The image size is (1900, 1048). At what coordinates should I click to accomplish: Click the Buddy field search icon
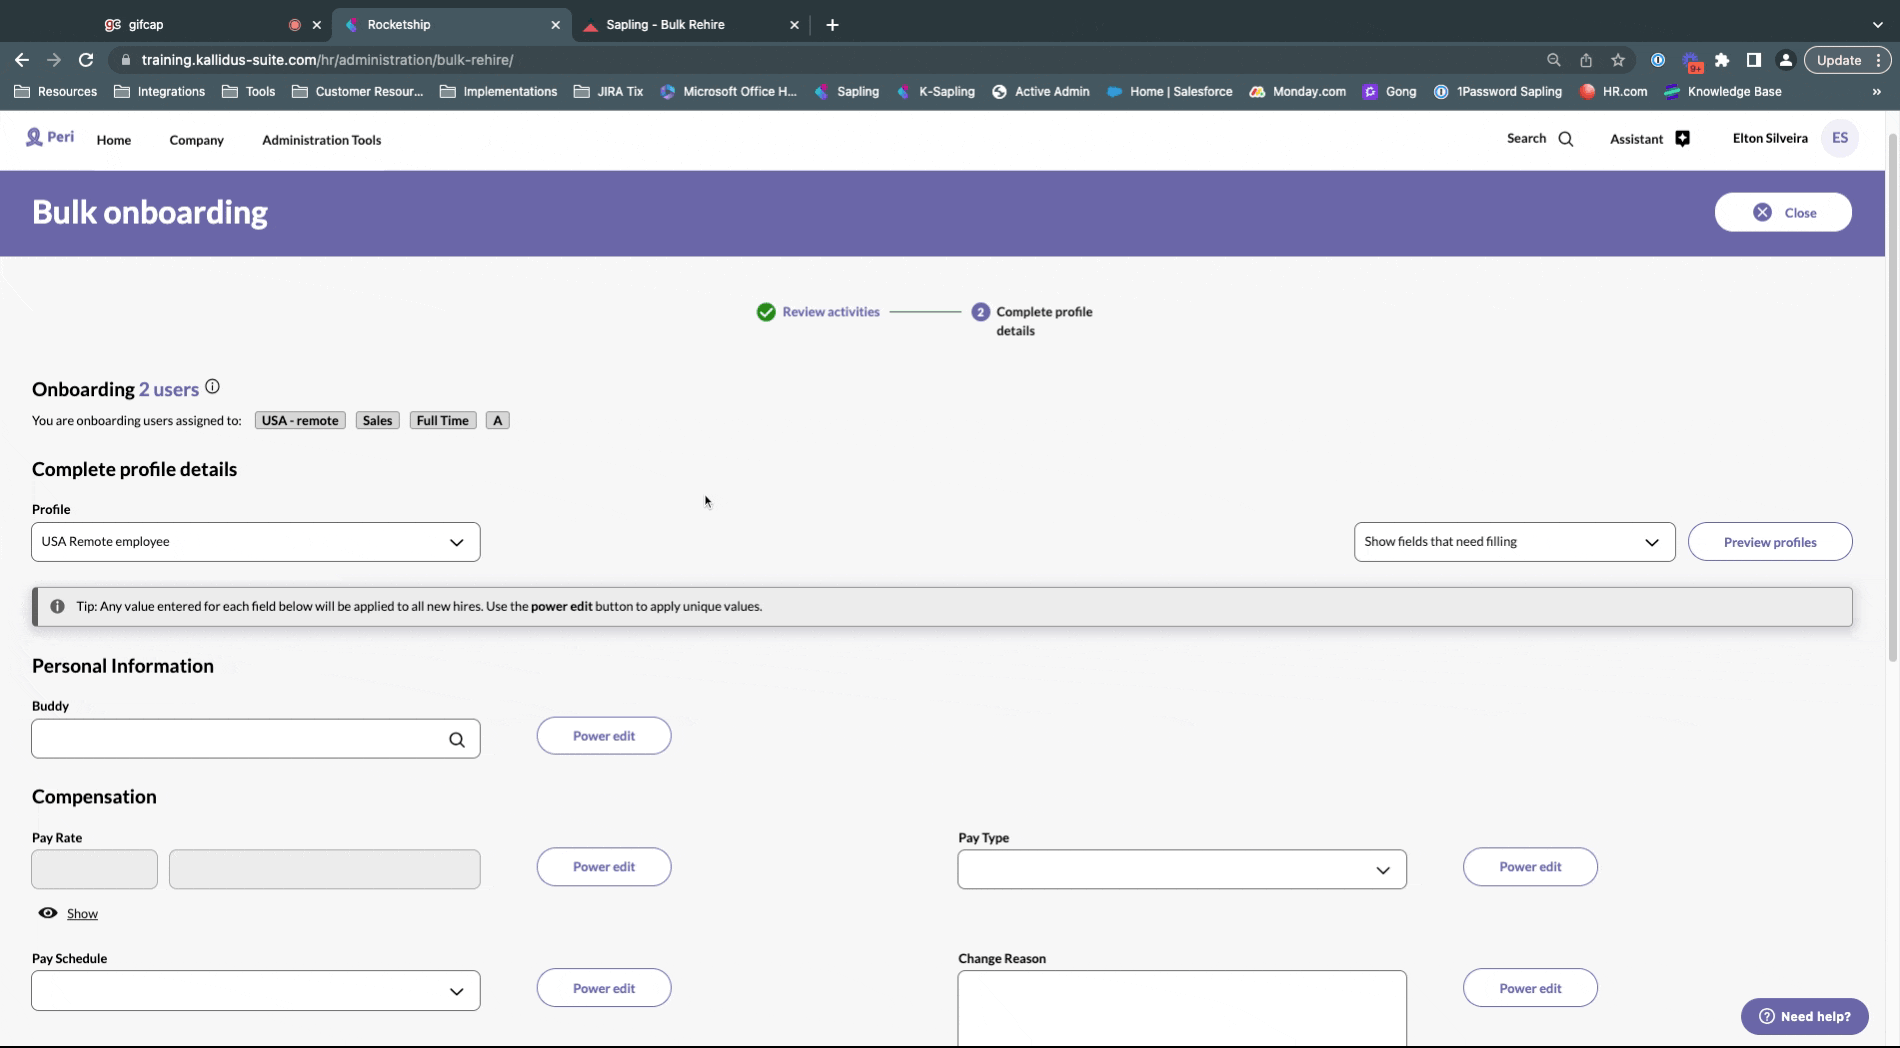[457, 740]
